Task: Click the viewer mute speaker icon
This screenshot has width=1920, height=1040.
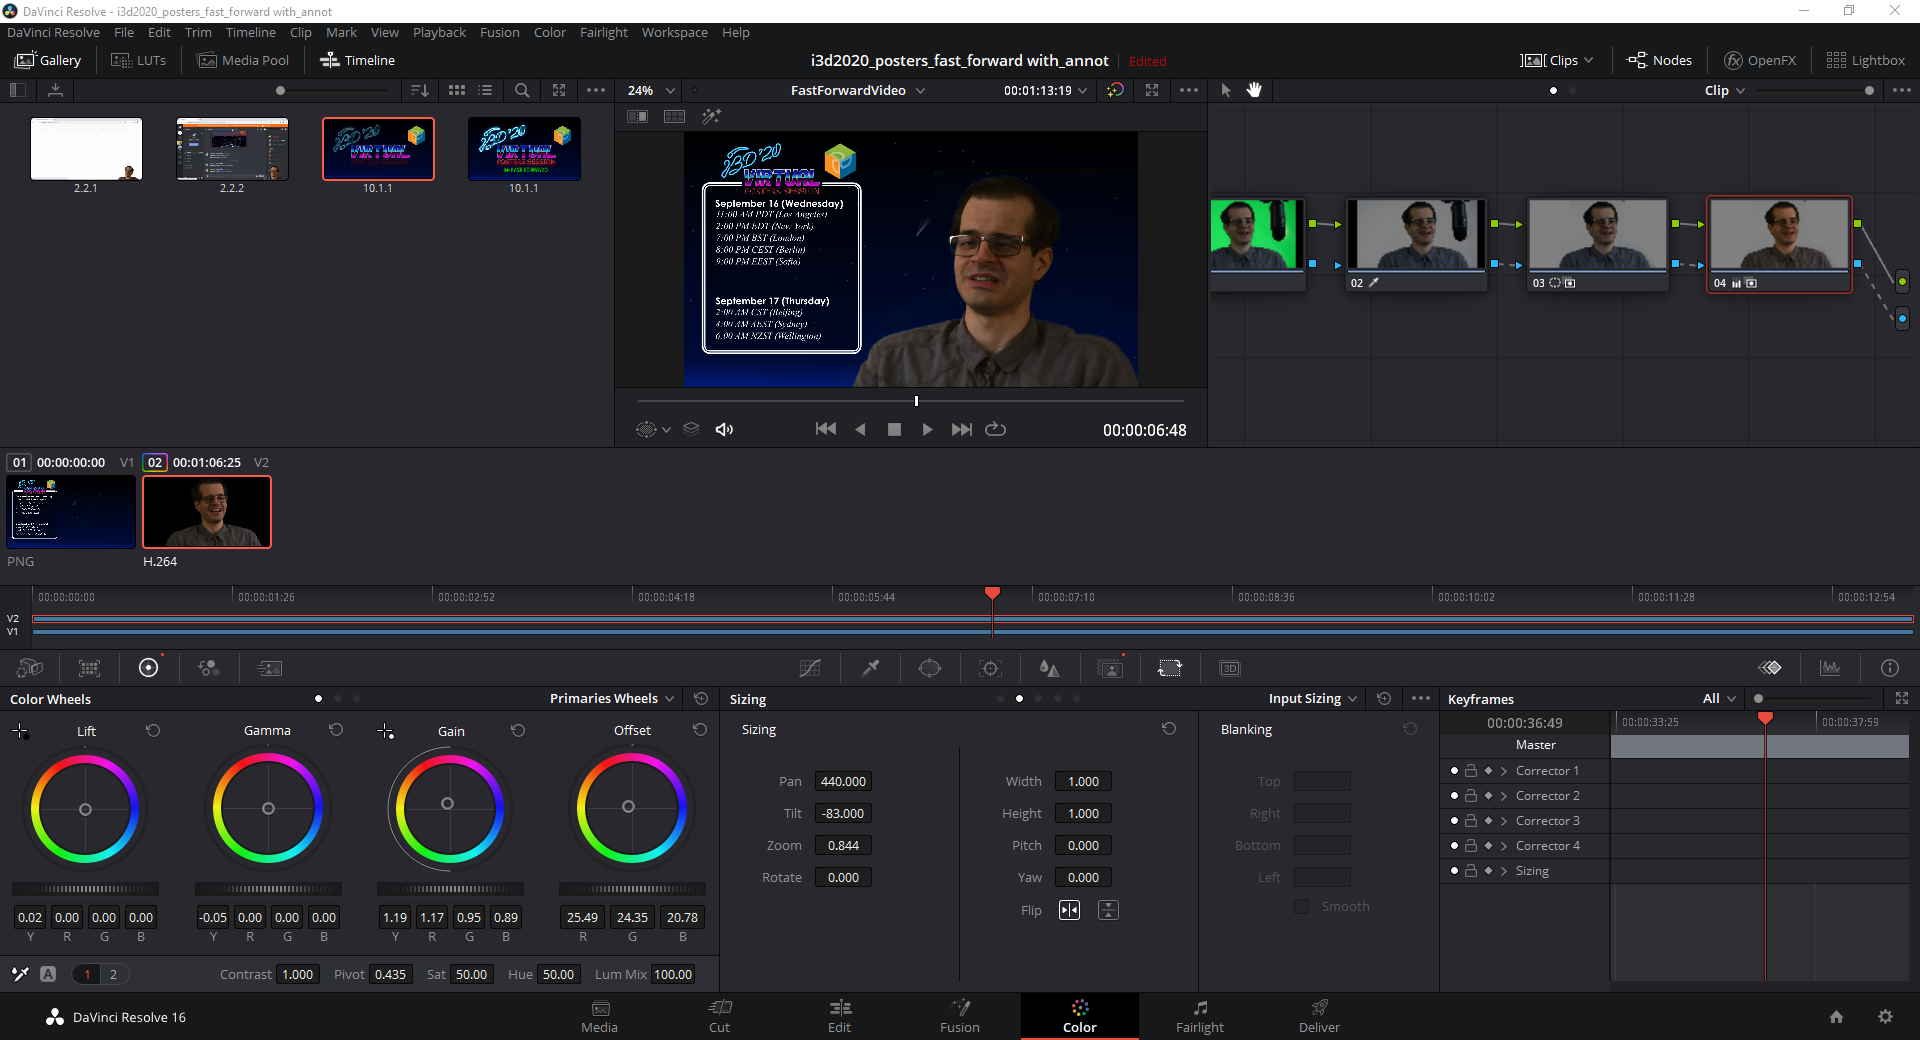Action: pos(724,430)
